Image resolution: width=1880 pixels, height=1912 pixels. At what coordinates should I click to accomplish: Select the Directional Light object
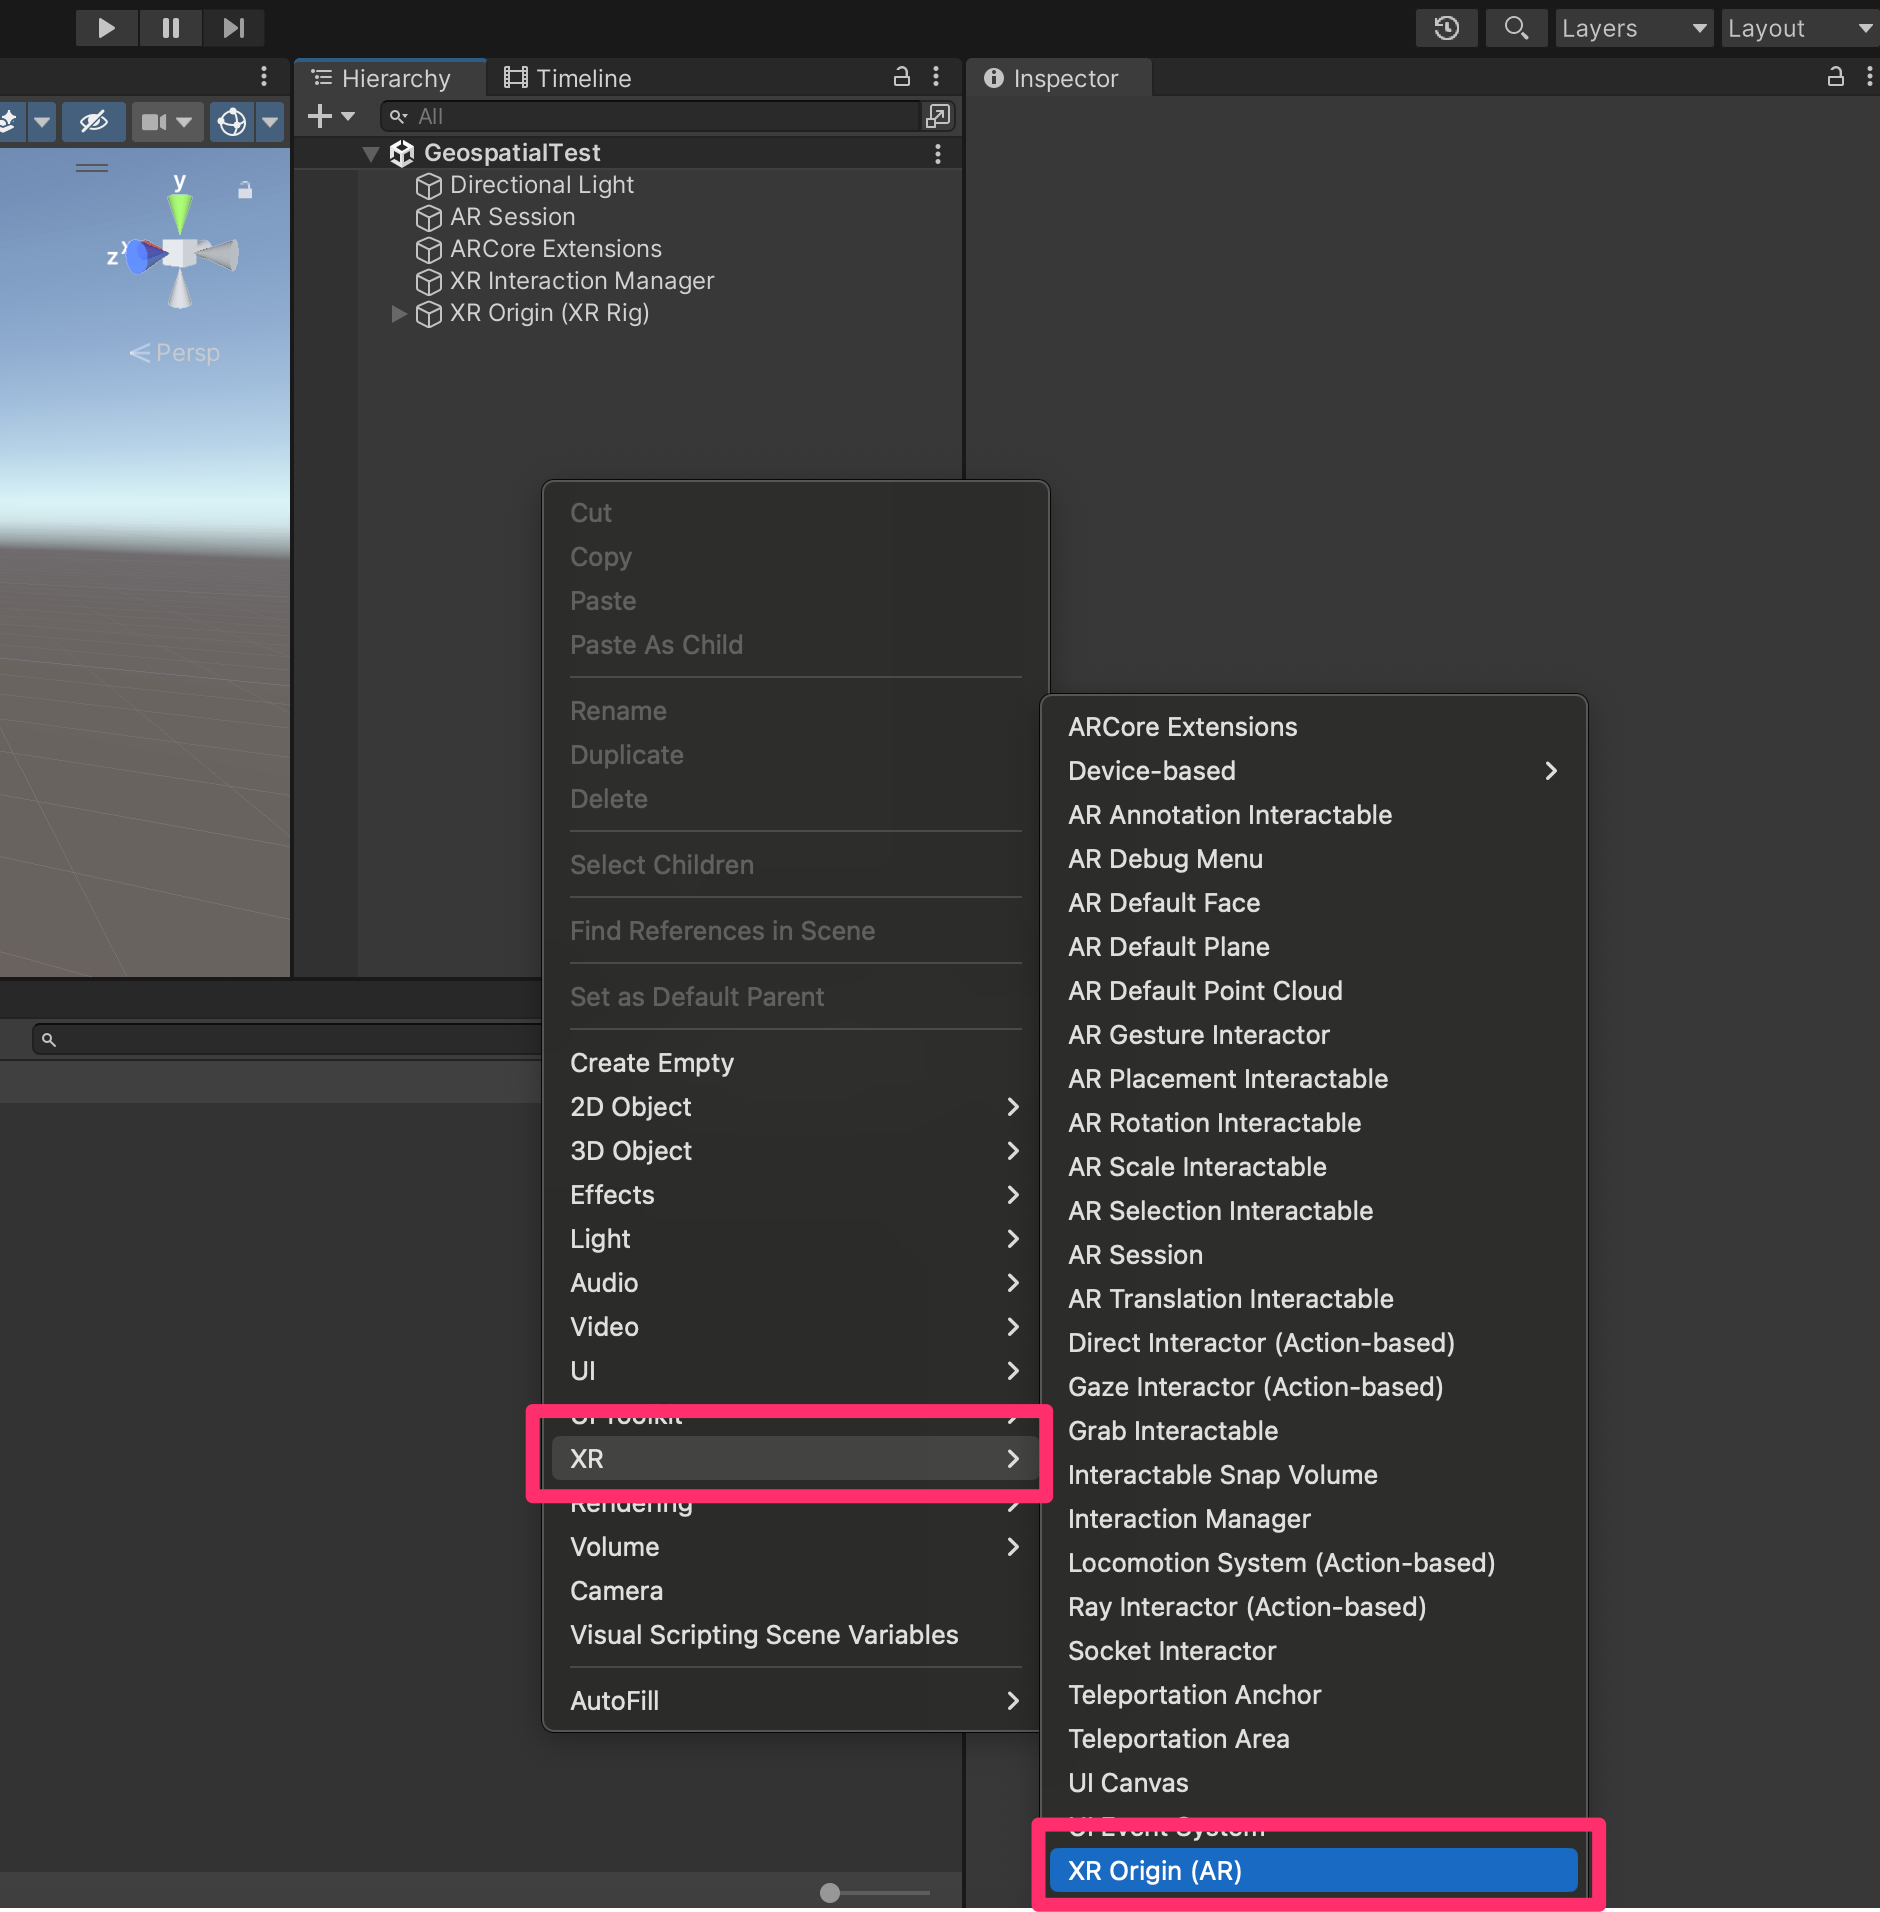click(542, 185)
